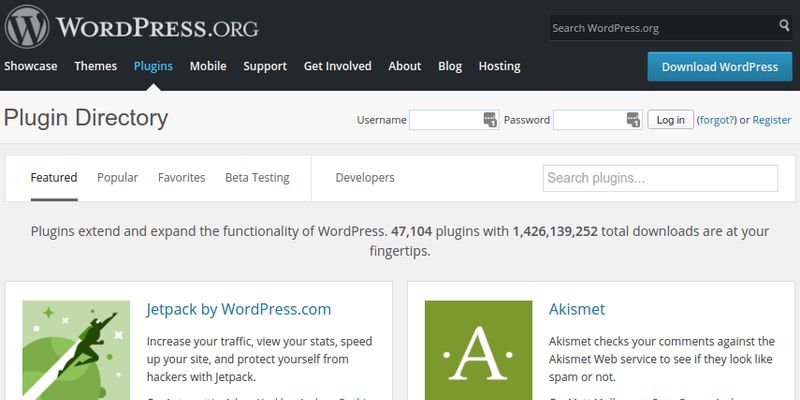This screenshot has width=800, height=400.
Task: Open the Developers tab
Action: pos(365,178)
